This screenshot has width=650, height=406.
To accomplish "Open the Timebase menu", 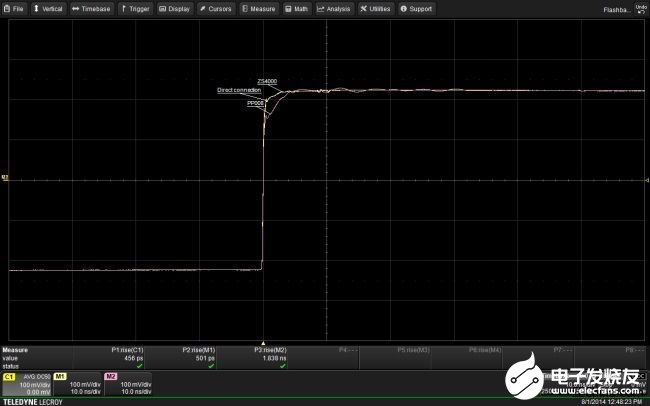I will coord(91,9).
